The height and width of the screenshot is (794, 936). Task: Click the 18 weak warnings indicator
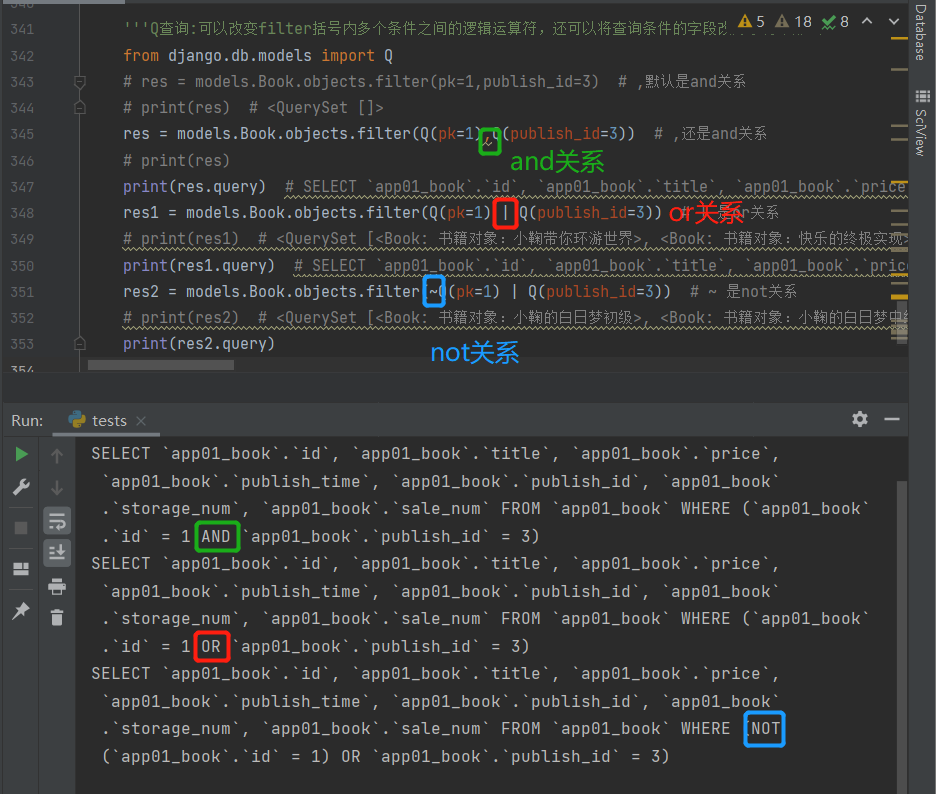(x=793, y=22)
